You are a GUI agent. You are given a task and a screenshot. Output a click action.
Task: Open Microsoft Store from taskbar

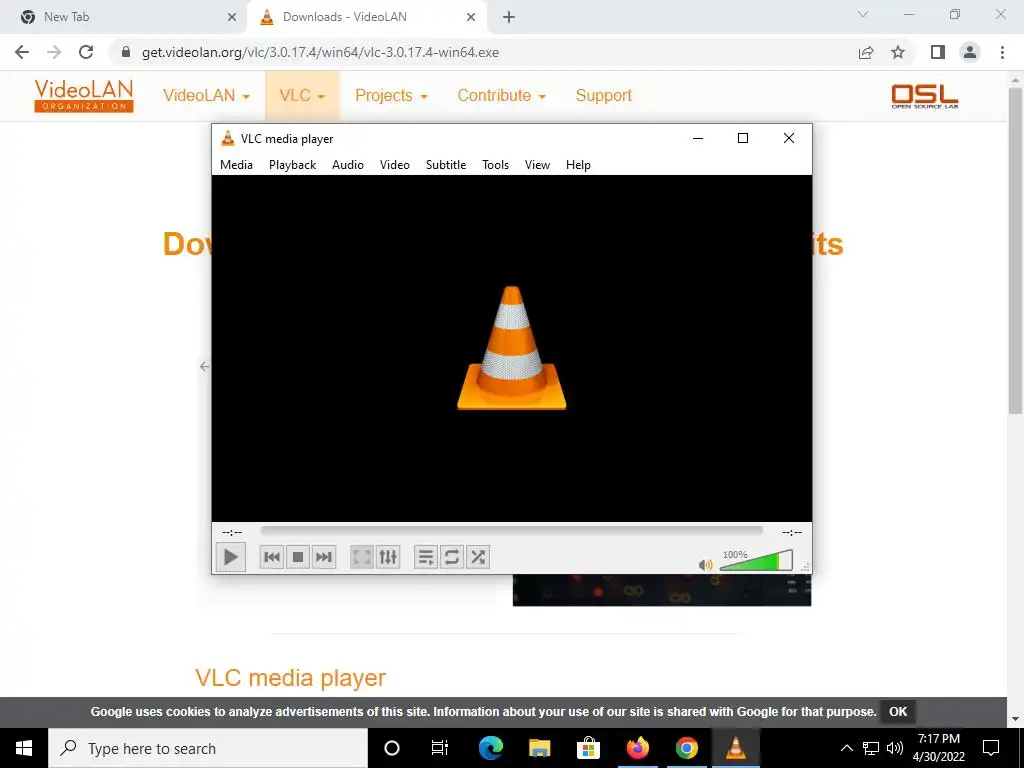(x=588, y=748)
